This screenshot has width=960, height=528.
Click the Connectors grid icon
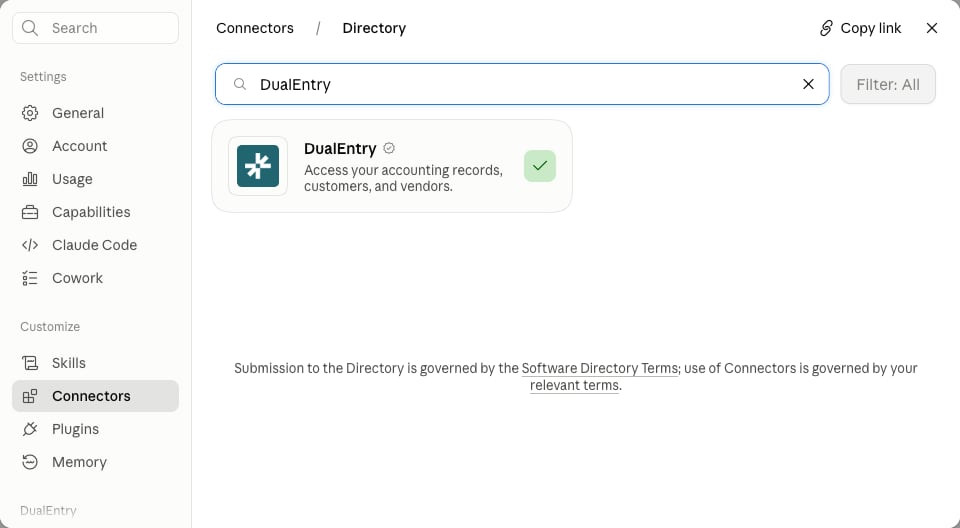click(x=29, y=396)
